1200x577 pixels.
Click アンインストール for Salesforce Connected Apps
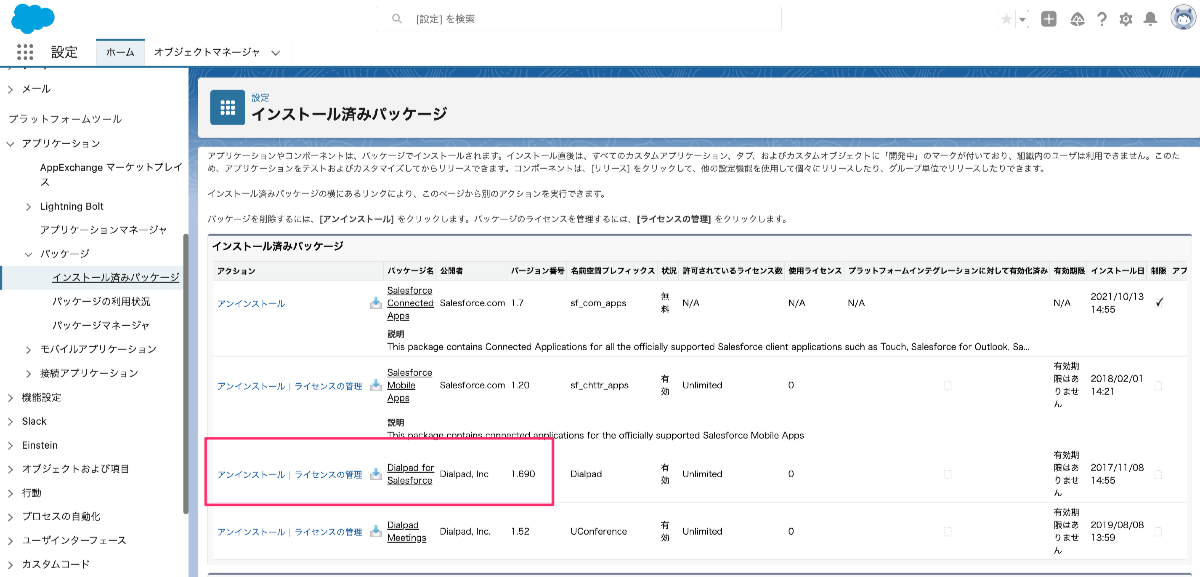[x=251, y=303]
